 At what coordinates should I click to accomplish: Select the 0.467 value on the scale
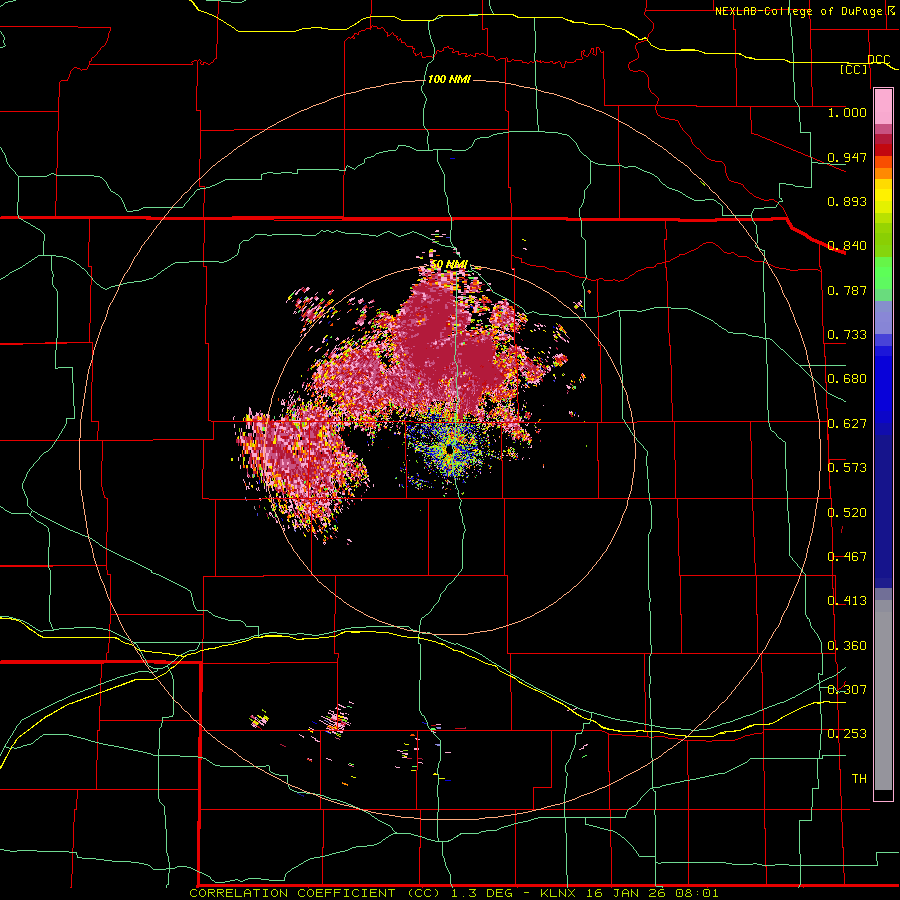(847, 557)
